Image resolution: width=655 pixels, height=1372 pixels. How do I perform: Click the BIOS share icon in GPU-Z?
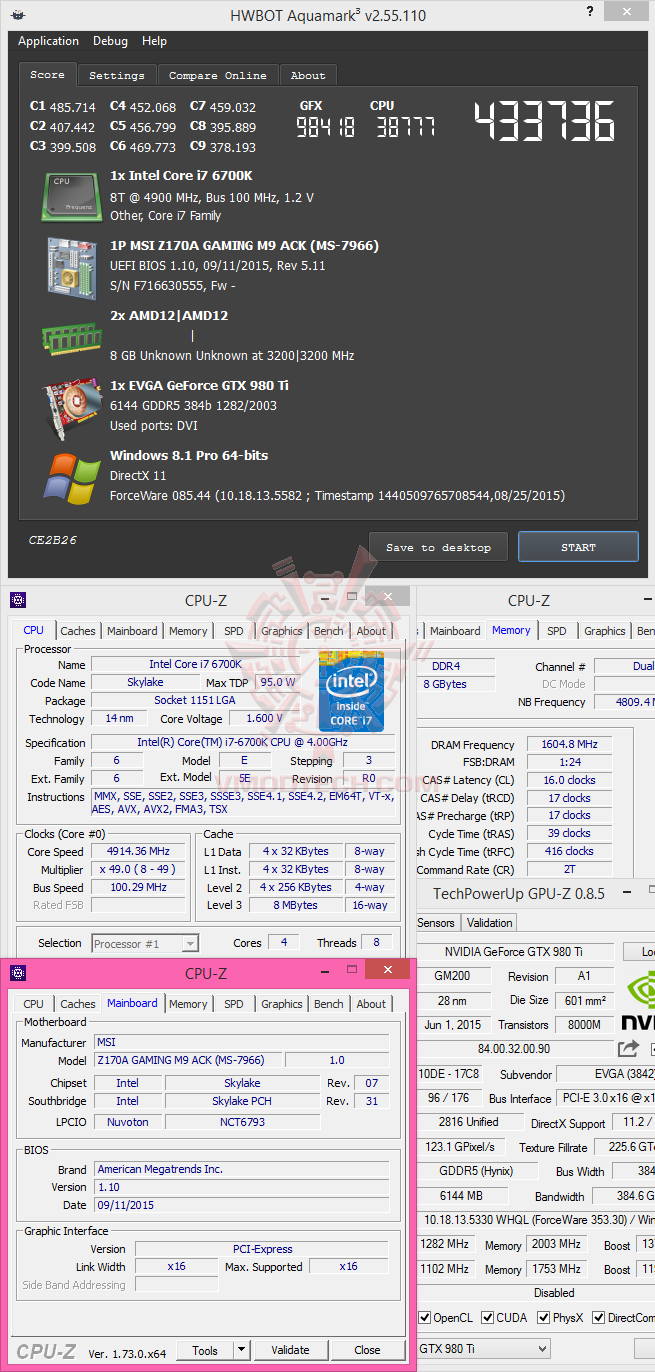[628, 1048]
